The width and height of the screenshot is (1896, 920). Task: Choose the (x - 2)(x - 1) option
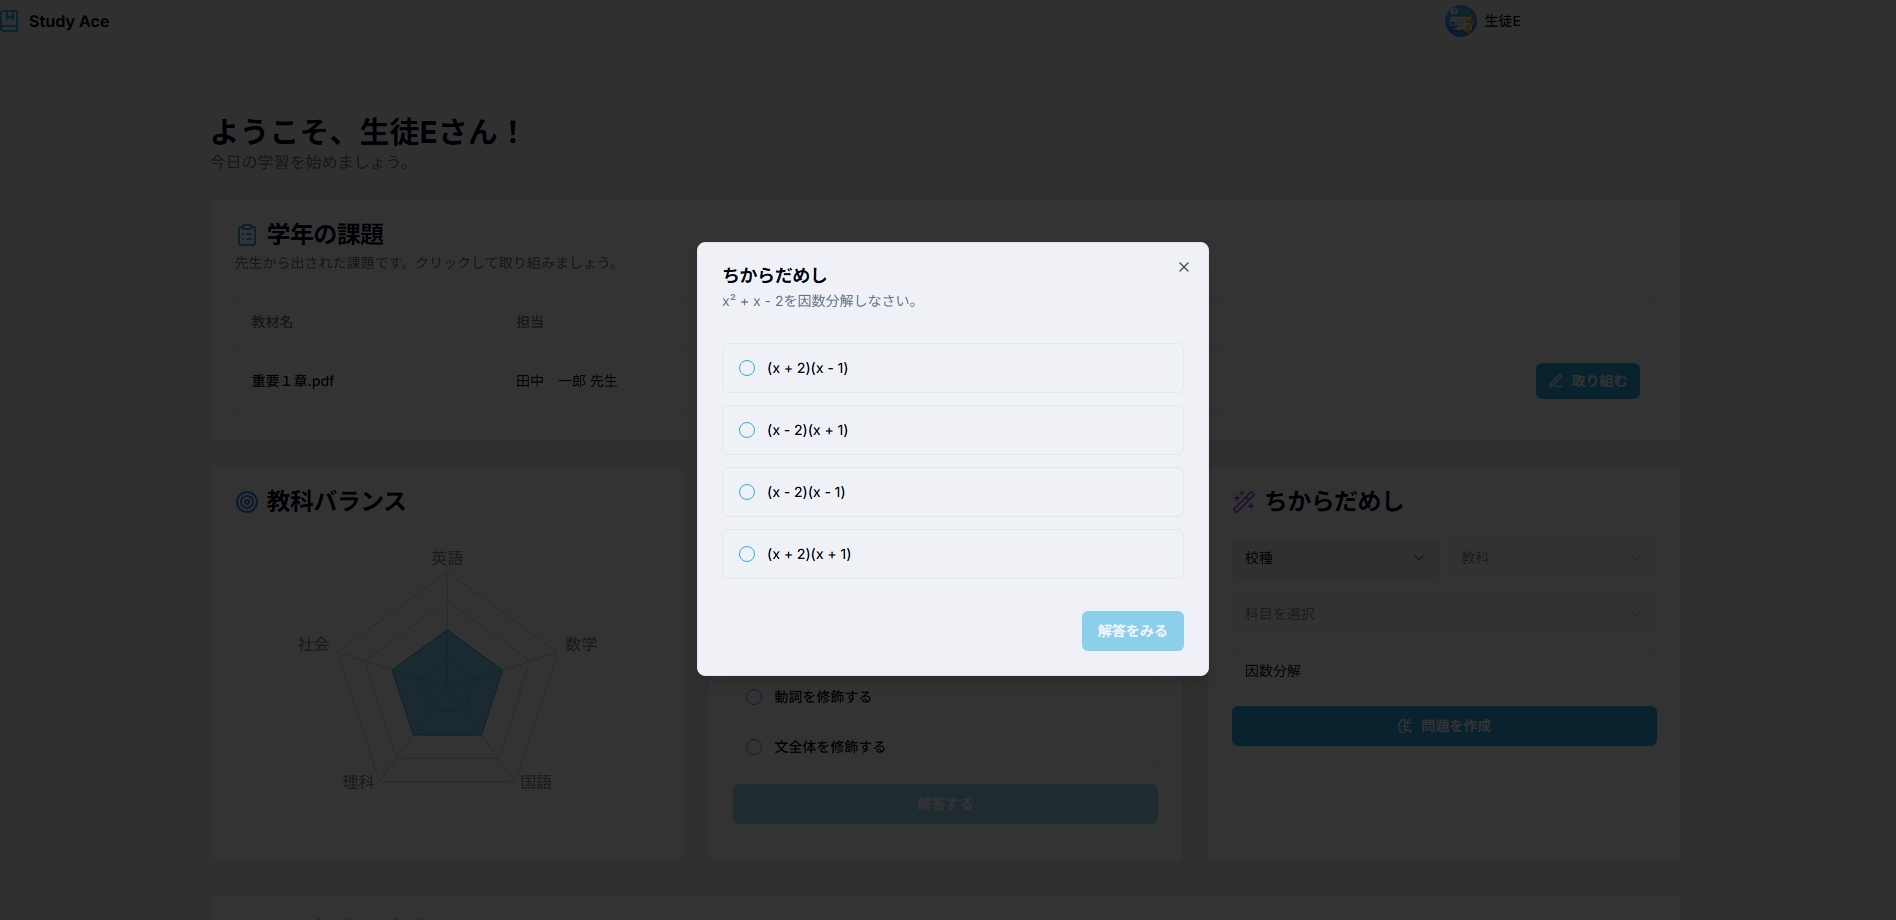coord(747,492)
